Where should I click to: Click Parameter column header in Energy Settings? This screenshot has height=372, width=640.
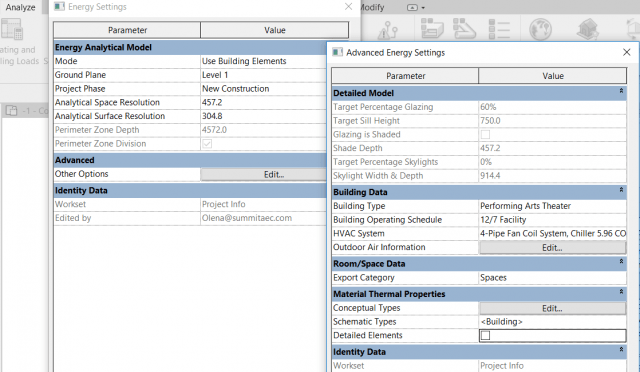click(127, 30)
